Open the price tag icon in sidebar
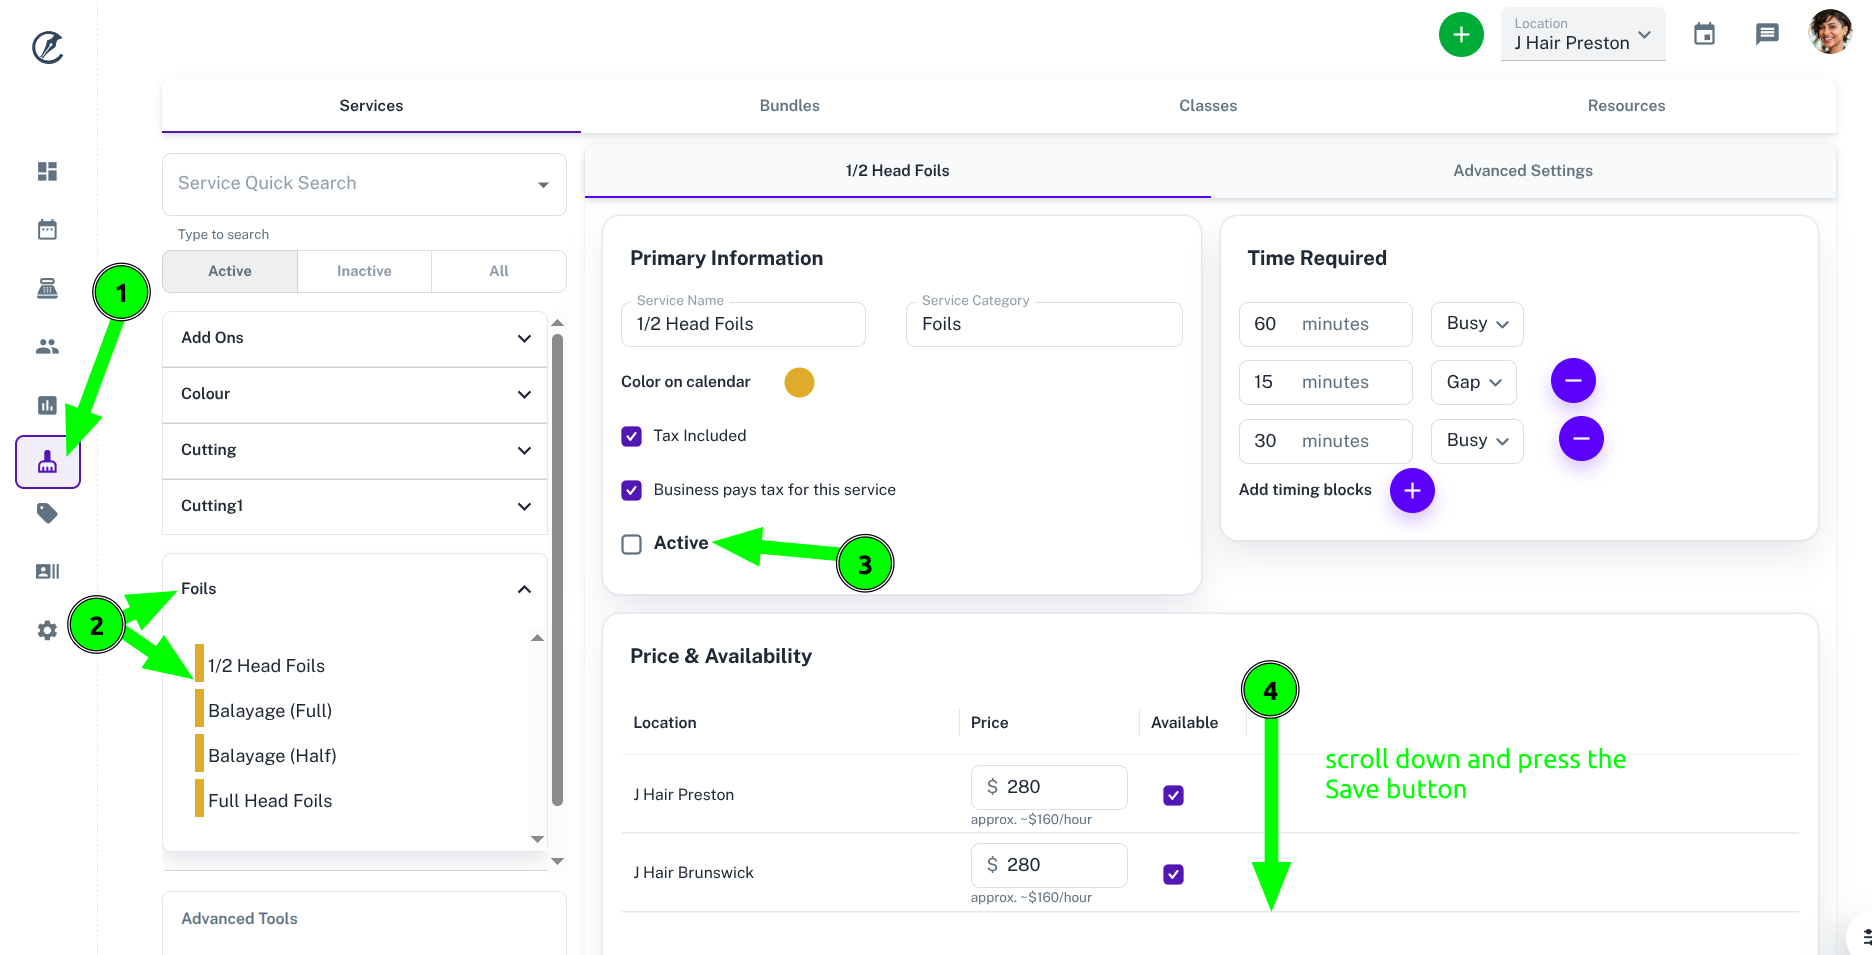The image size is (1872, 955). point(47,513)
